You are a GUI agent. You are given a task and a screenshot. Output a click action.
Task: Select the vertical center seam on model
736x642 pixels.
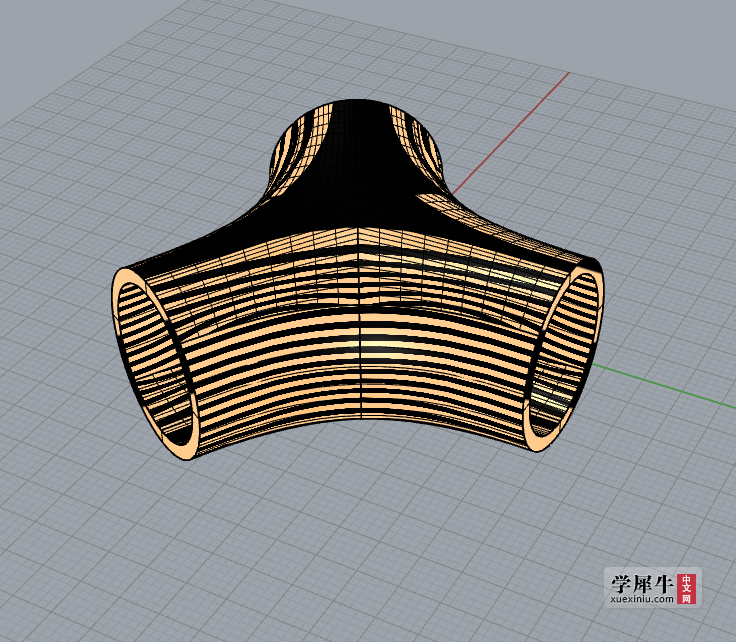[x=360, y=324]
